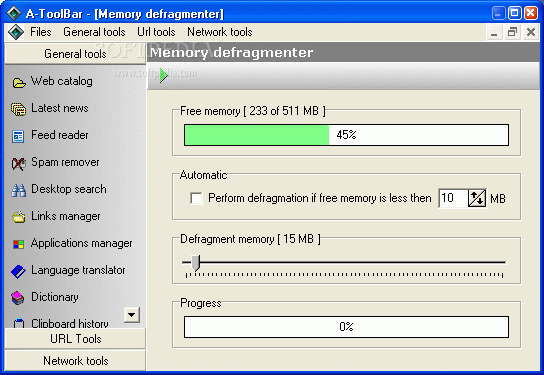Click the 'Memory defragmenter' panel heading

pos(231,52)
